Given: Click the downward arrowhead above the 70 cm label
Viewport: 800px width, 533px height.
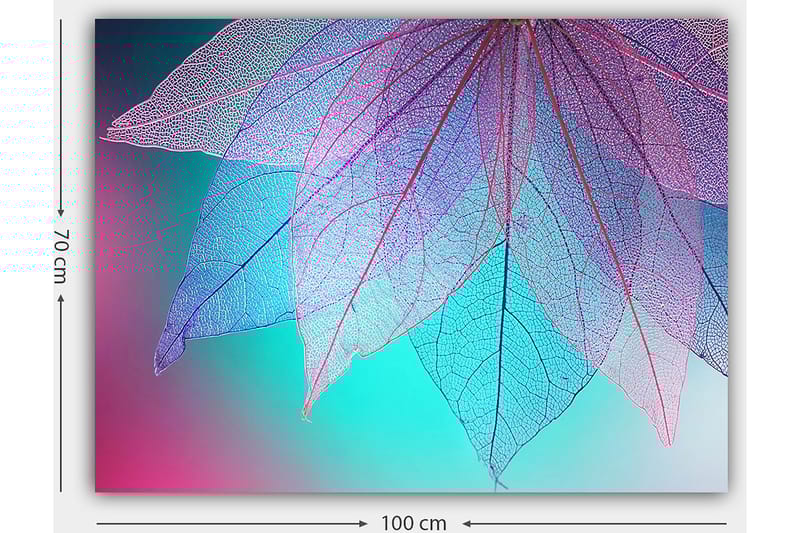Looking at the screenshot, I should pos(60,212).
